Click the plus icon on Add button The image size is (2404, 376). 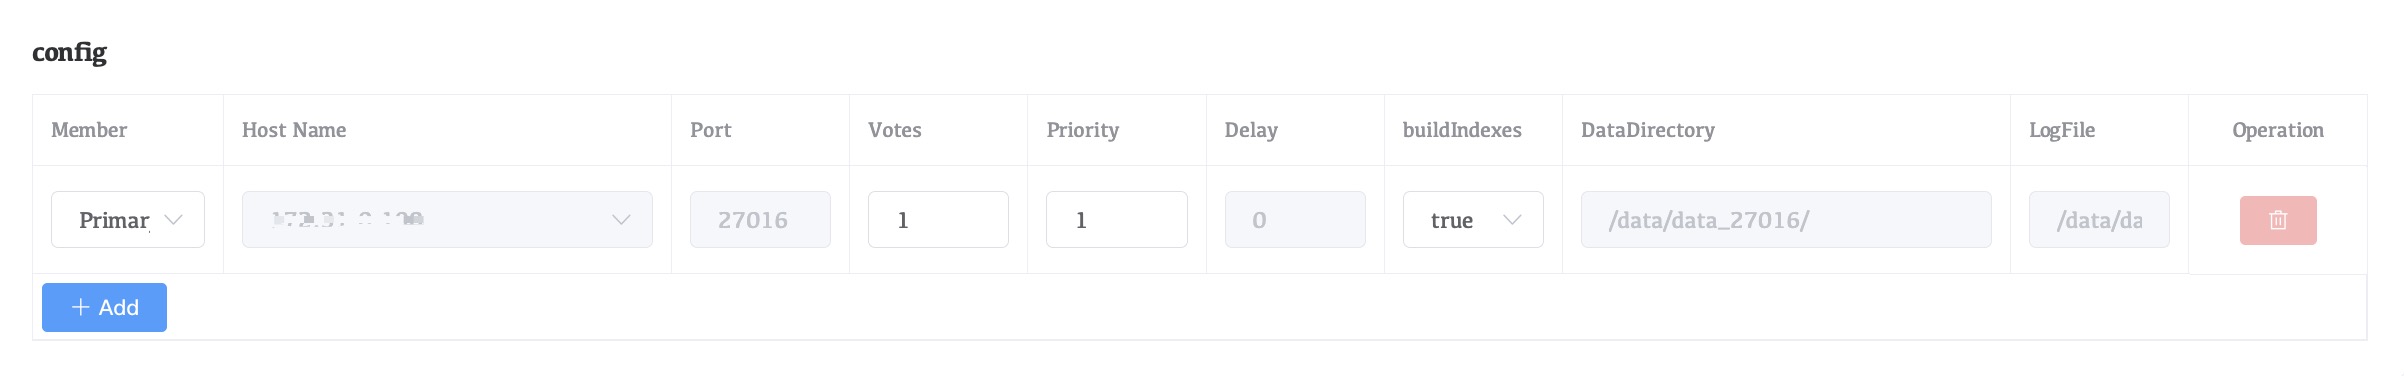click(81, 307)
